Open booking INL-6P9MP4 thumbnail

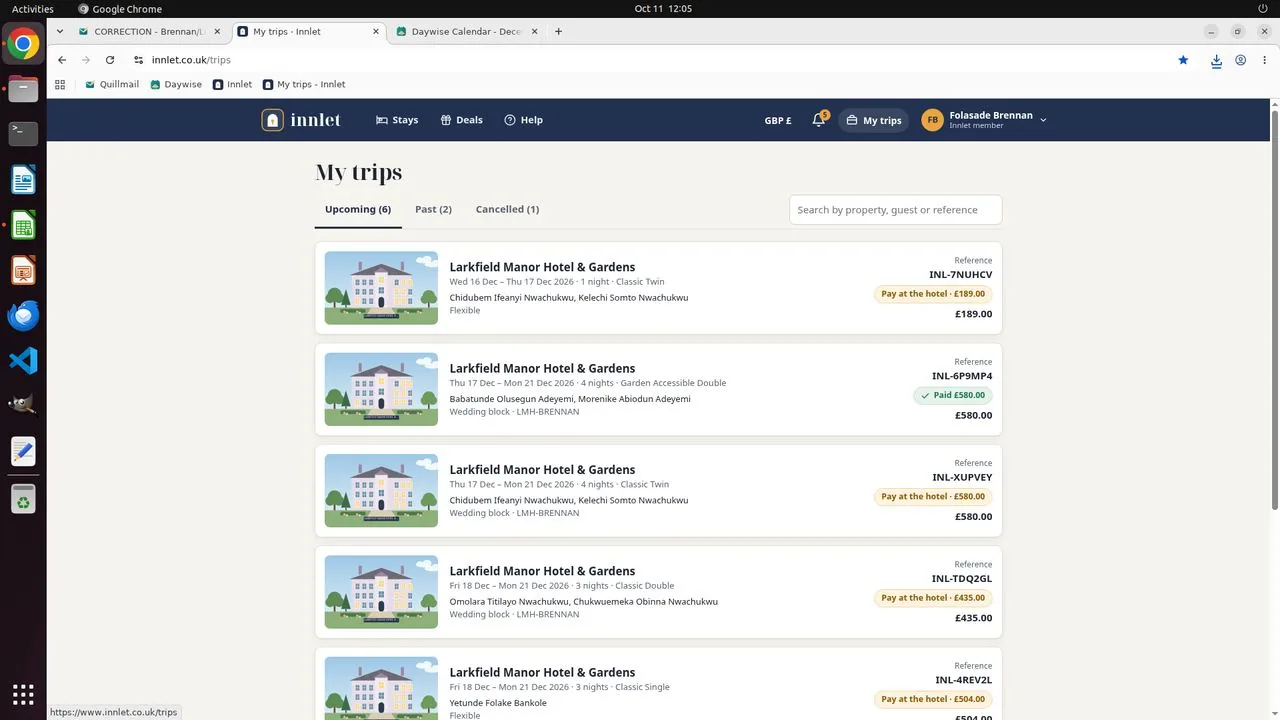tap(381, 389)
